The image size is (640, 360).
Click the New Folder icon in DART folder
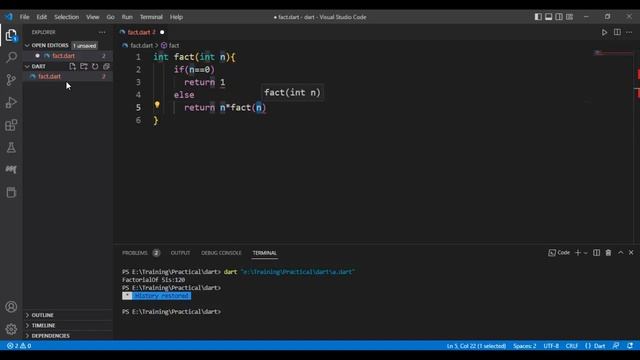click(84, 66)
